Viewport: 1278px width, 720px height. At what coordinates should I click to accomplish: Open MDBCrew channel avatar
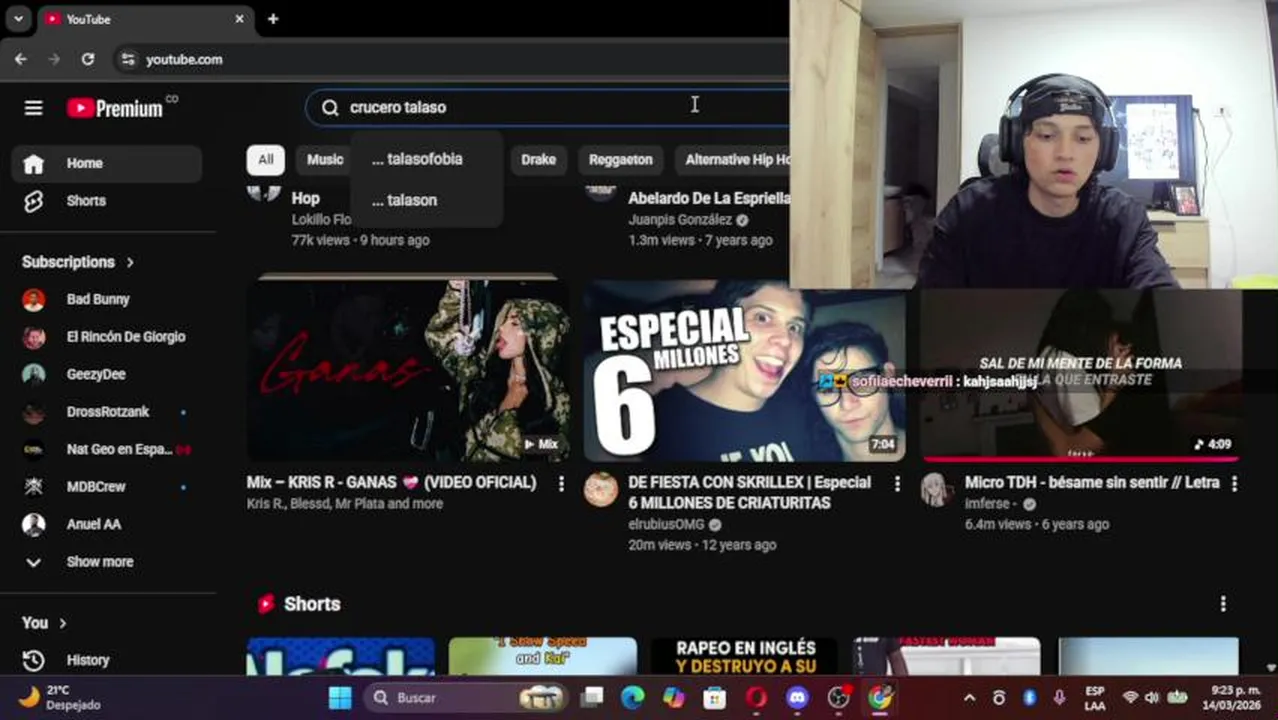point(34,487)
